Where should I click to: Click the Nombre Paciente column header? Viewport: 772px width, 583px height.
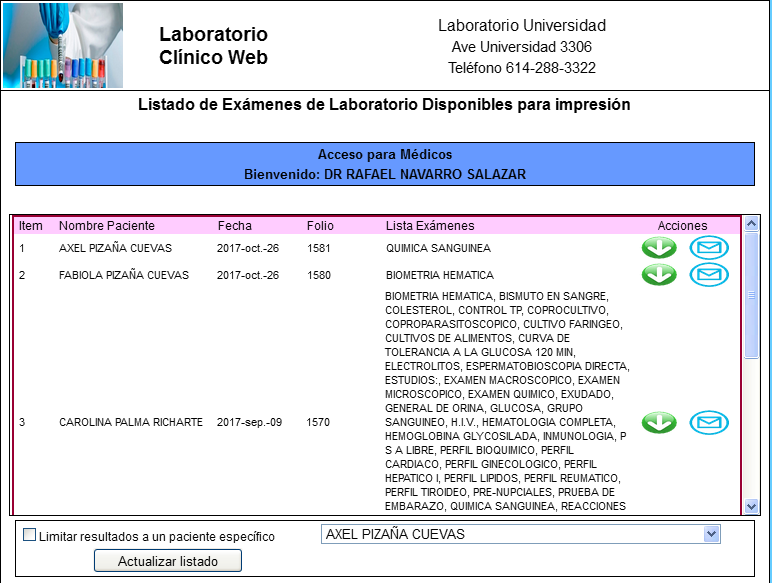(107, 226)
